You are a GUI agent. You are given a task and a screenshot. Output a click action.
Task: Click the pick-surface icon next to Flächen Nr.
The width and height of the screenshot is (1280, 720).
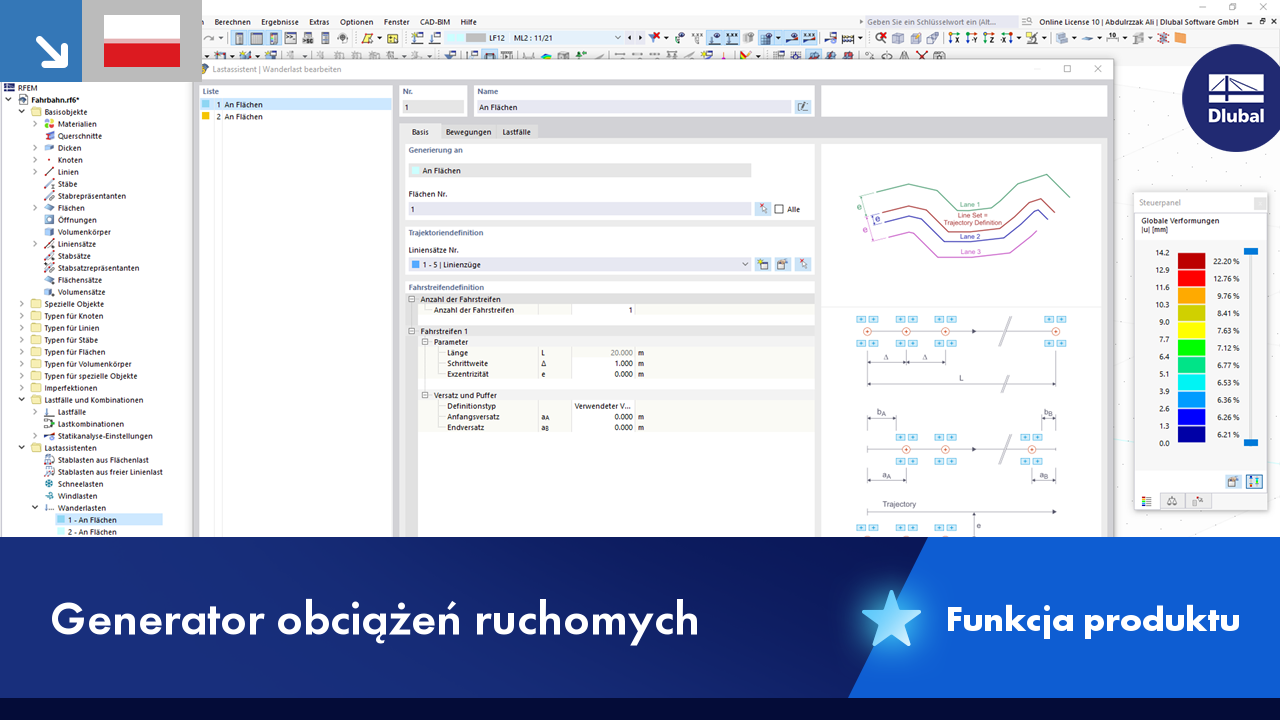point(763,209)
